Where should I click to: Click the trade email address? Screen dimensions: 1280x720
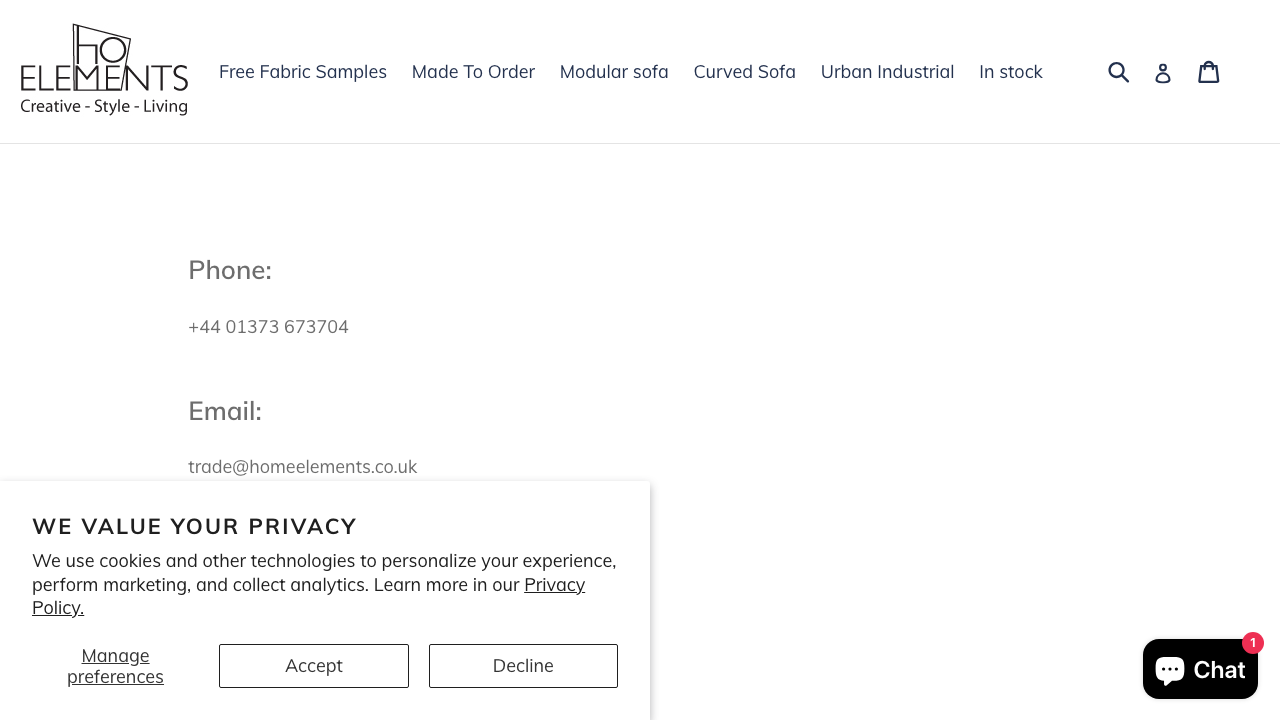click(302, 467)
